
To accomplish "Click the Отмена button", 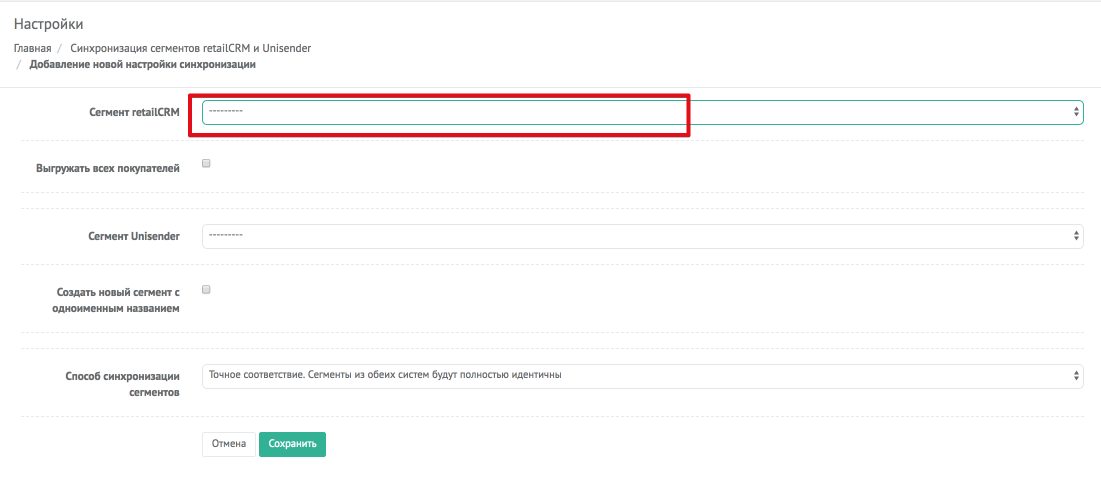I will pyautogui.click(x=229, y=444).
